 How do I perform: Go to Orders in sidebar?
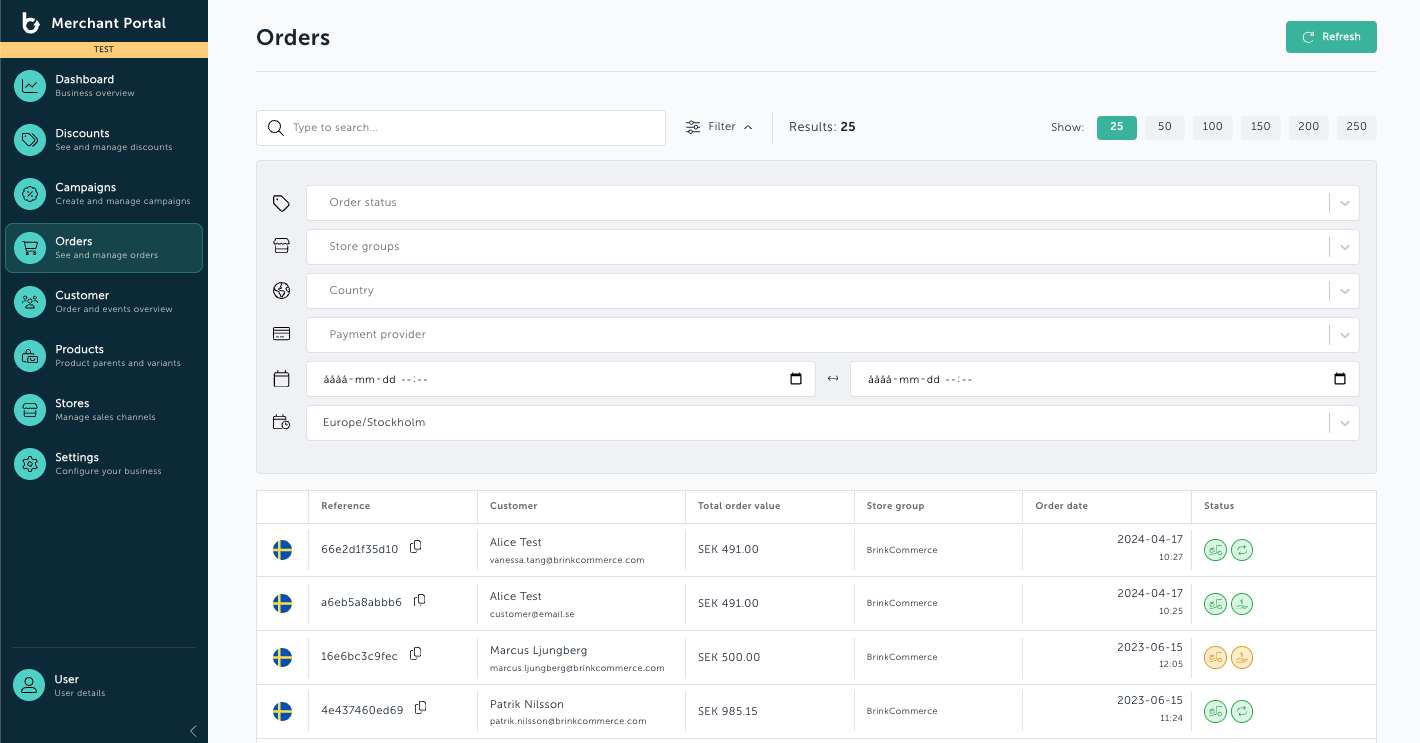point(104,248)
